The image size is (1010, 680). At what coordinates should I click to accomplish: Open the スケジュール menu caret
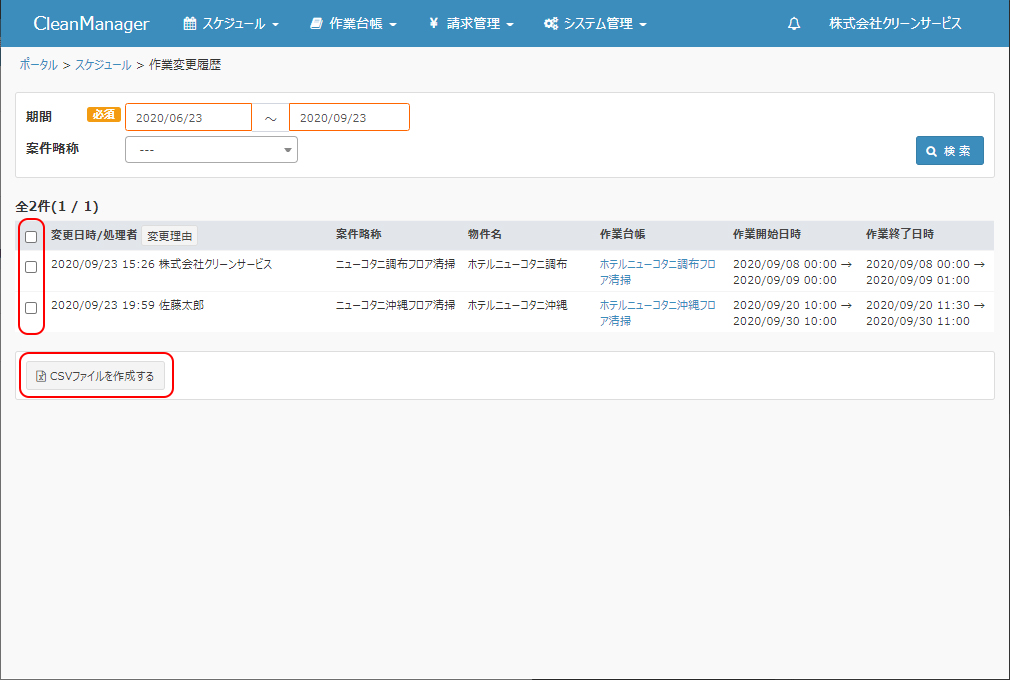[275, 25]
